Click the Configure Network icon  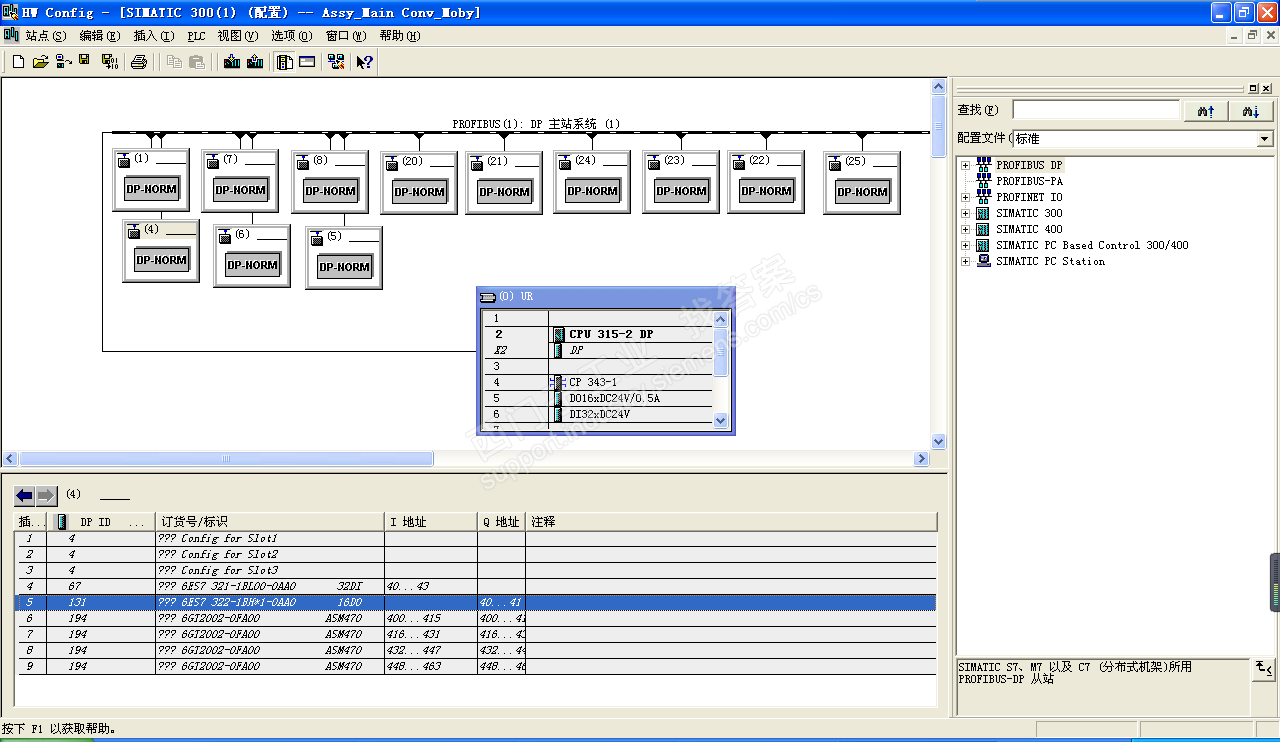point(335,62)
